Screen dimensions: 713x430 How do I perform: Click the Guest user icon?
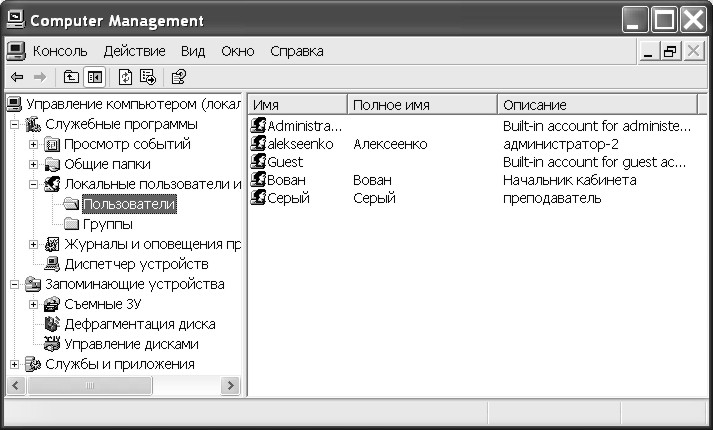point(258,161)
